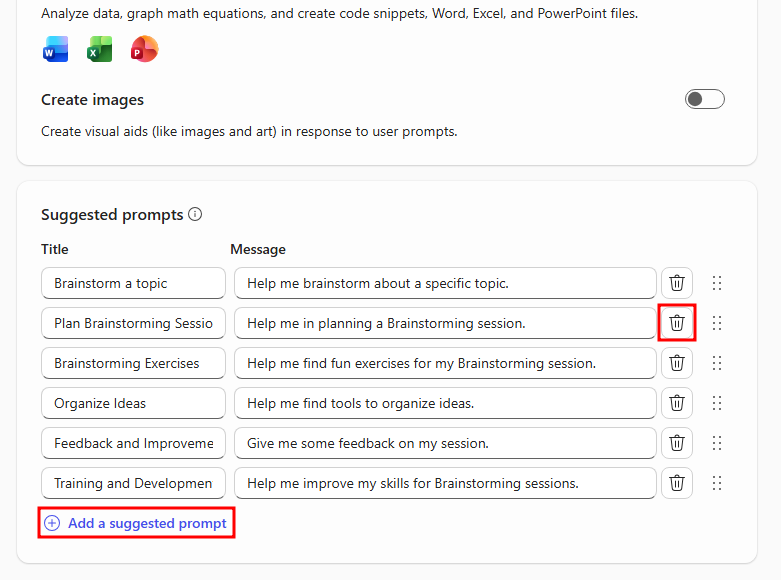Edit the 'Help me find fun exercises' message
The width and height of the screenshot is (781, 580).
445,363
